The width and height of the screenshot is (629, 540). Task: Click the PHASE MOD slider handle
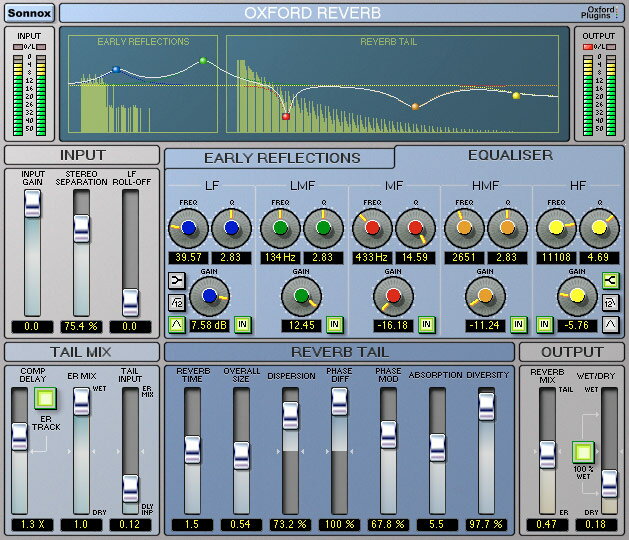coord(388,434)
